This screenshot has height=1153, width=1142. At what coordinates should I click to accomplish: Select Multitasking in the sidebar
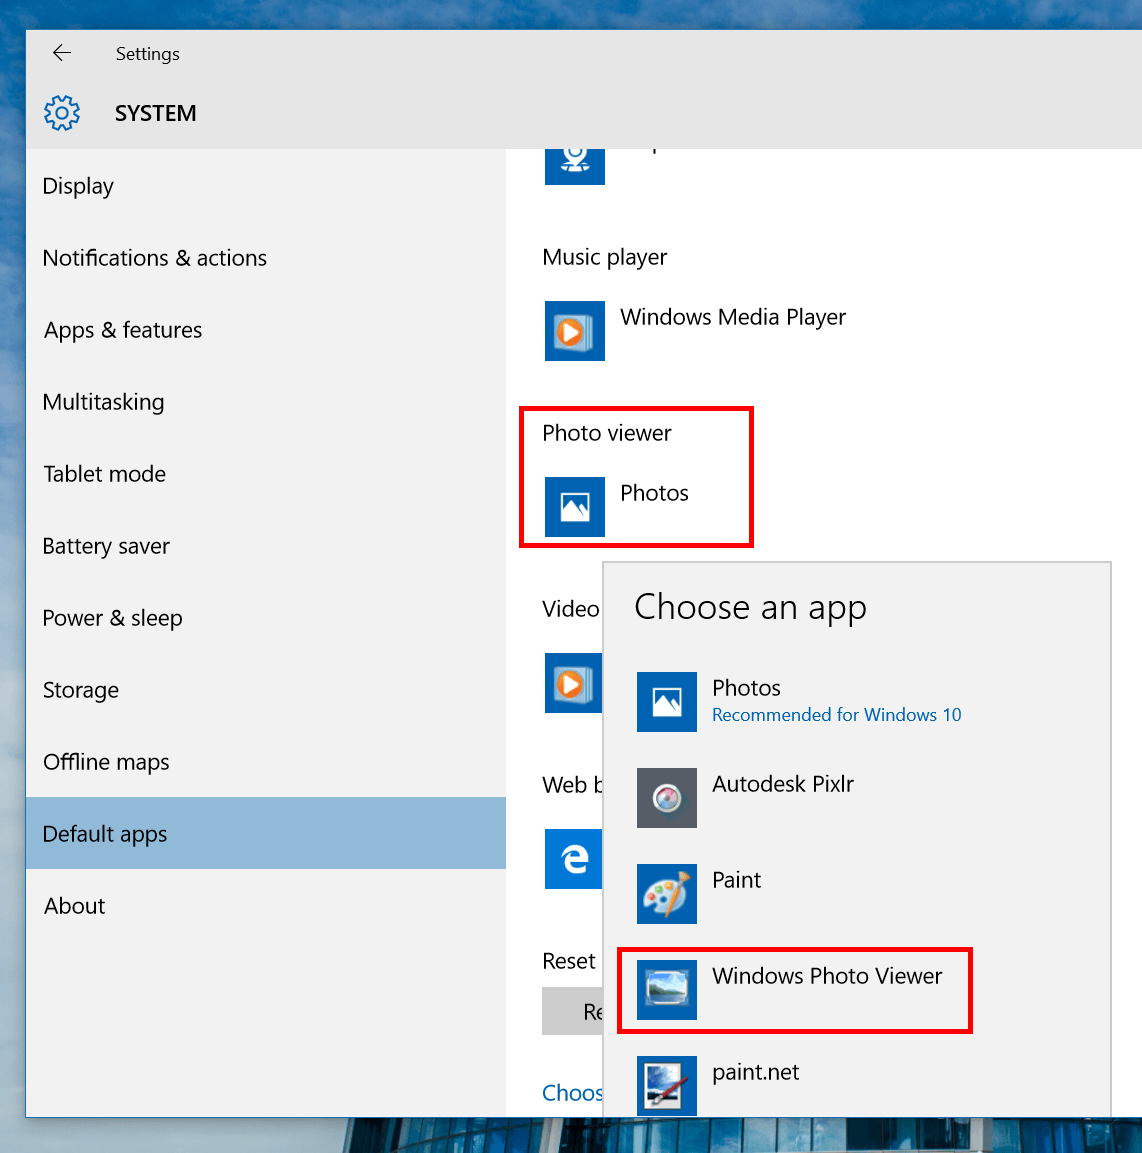click(x=103, y=402)
